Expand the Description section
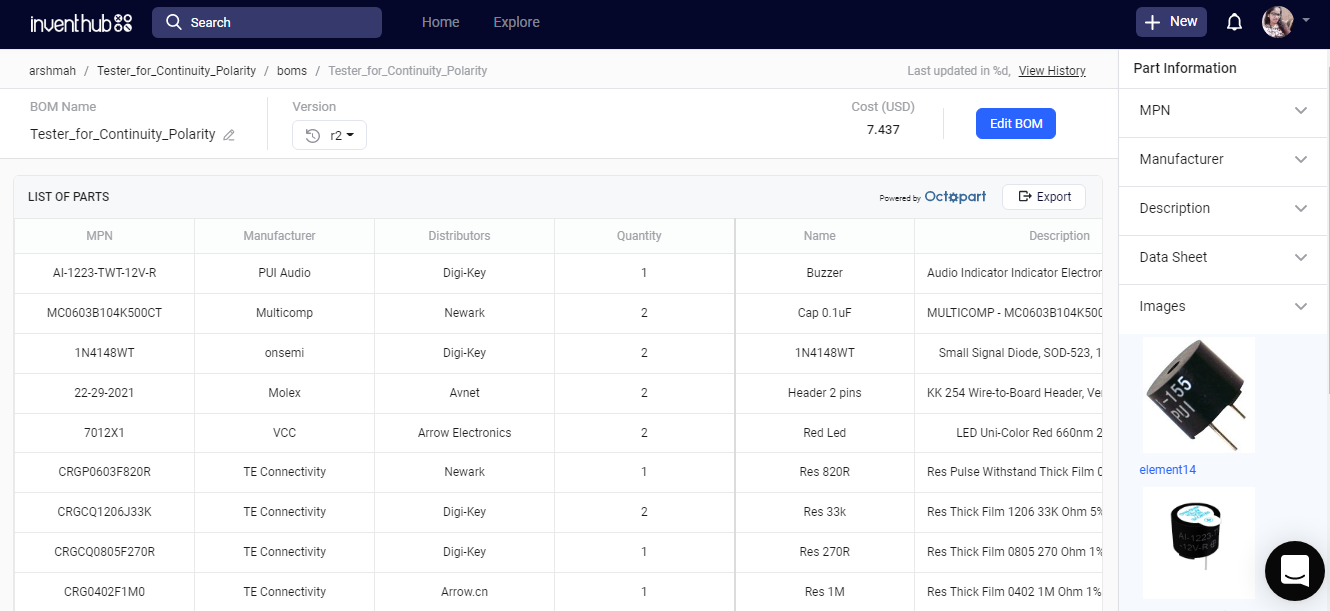The image size is (1330, 611). point(1224,208)
